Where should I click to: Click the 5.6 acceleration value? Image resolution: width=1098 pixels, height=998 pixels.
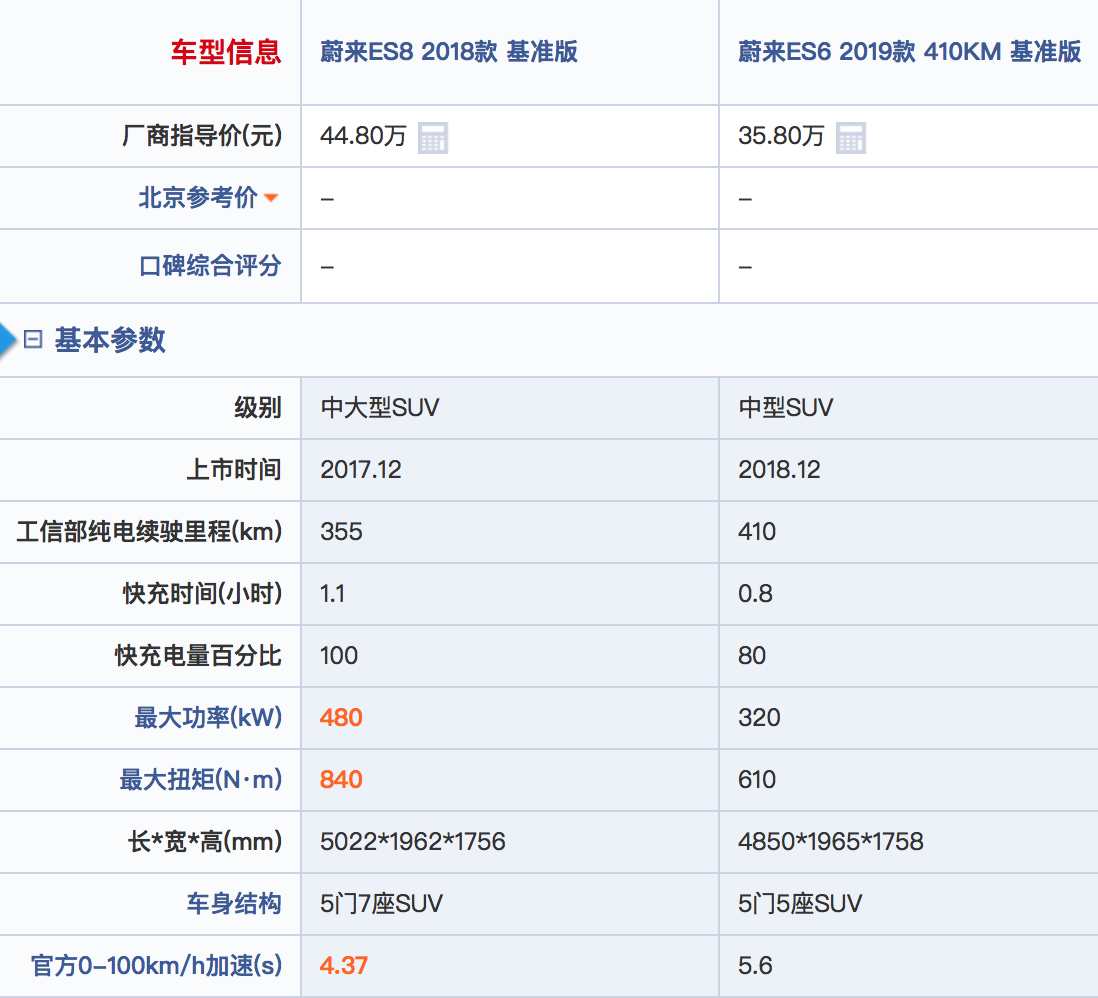pyautogui.click(x=755, y=966)
